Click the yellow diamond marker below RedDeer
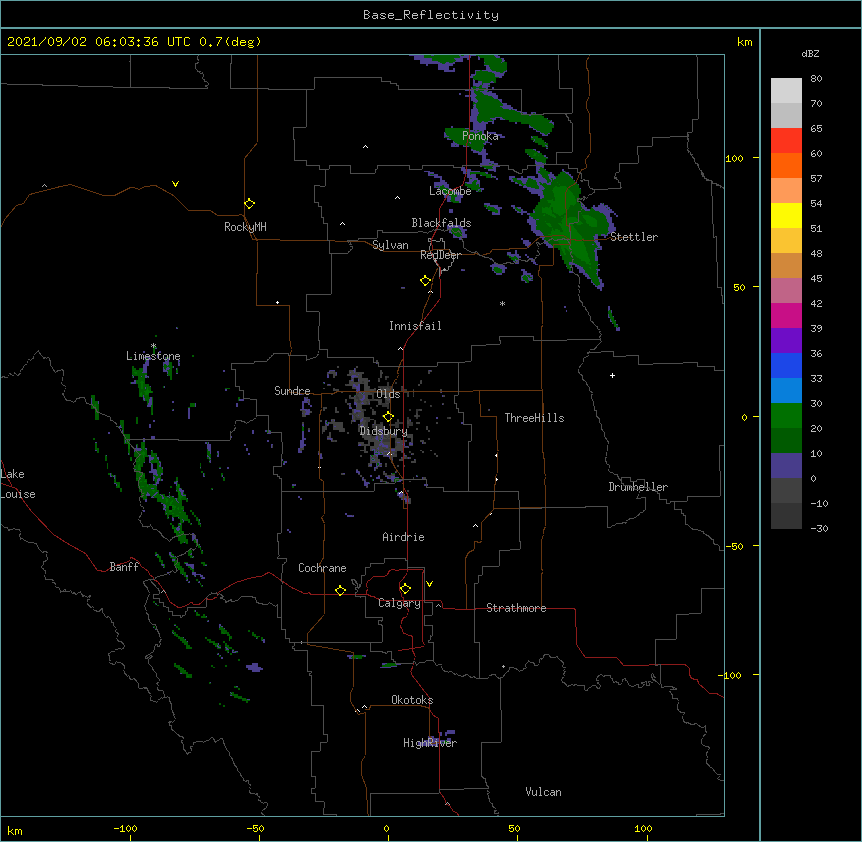 (425, 281)
